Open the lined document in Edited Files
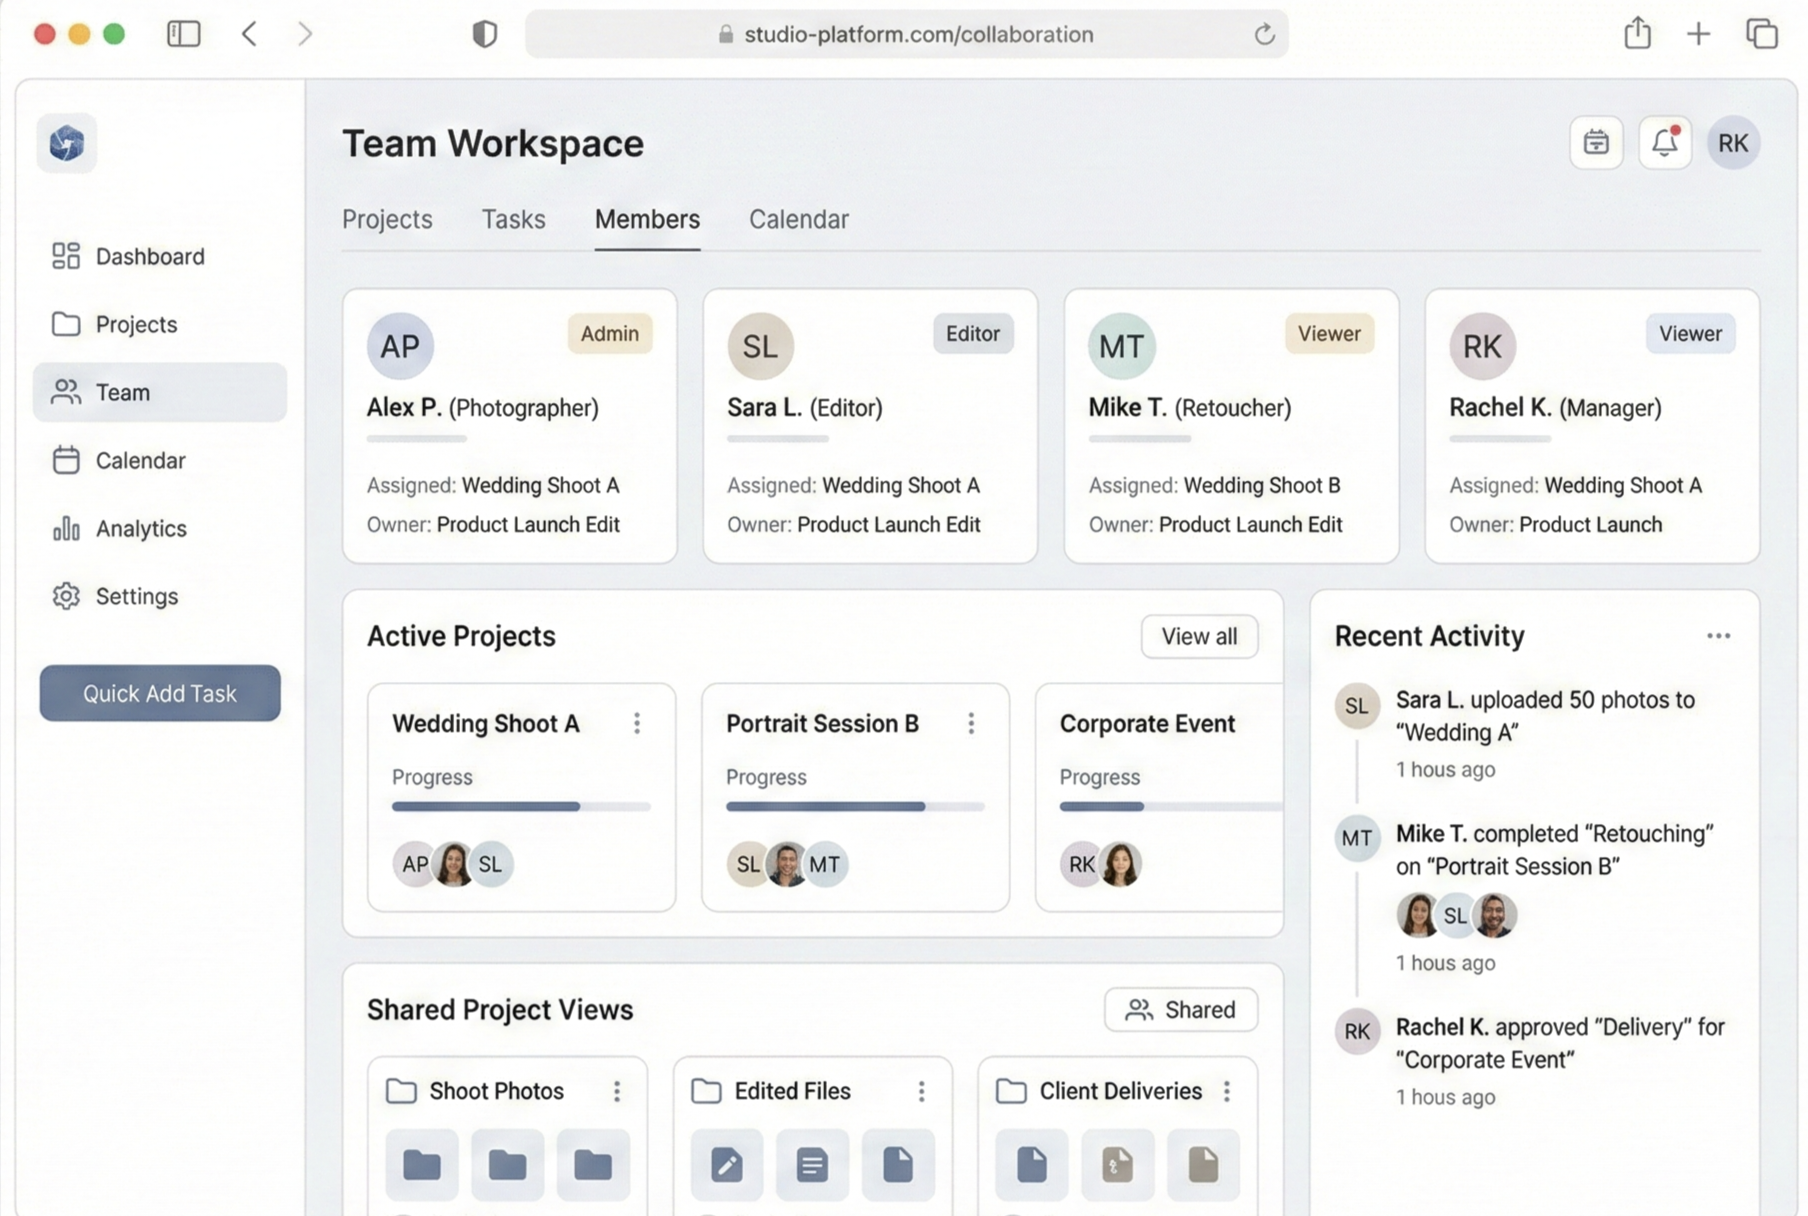1808x1216 pixels. tap(812, 1164)
